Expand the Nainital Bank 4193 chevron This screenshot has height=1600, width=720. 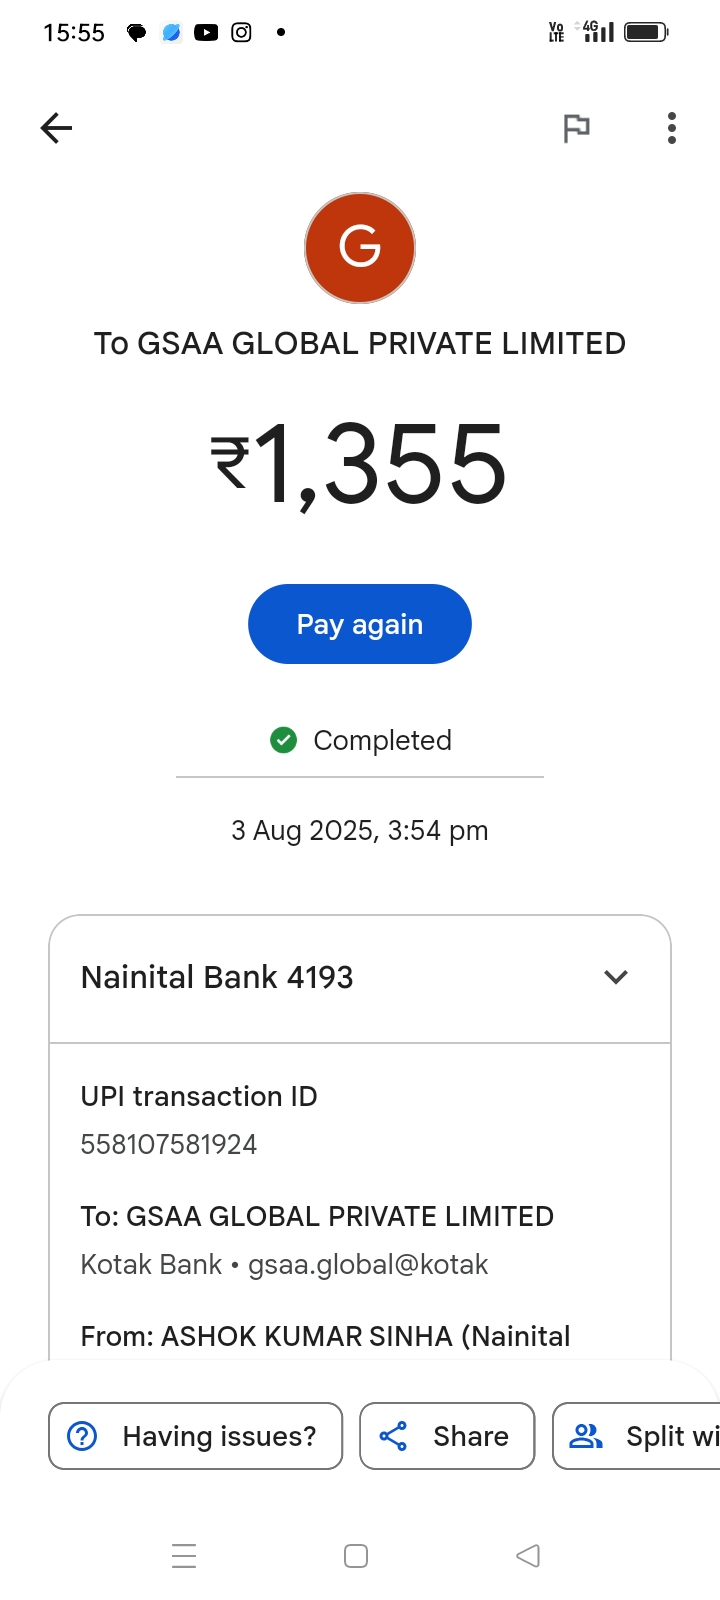[x=616, y=977]
